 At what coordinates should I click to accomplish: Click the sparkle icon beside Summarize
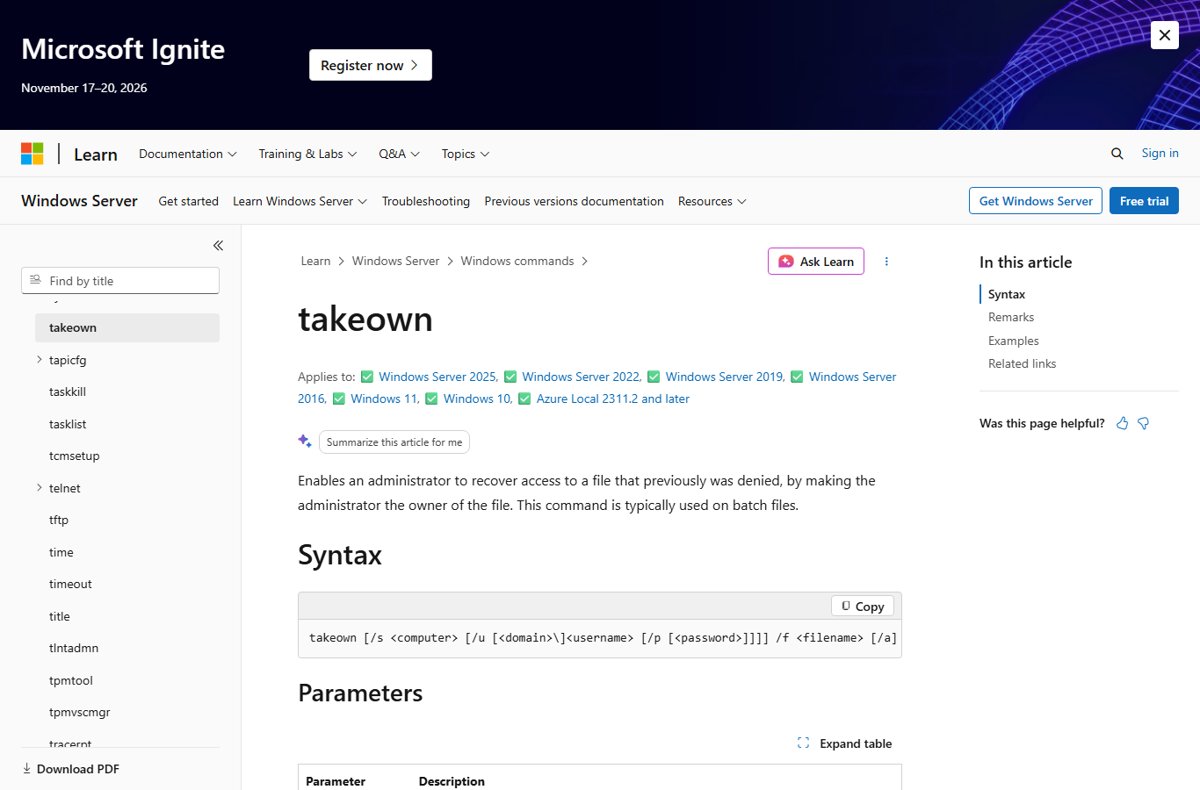click(x=305, y=441)
